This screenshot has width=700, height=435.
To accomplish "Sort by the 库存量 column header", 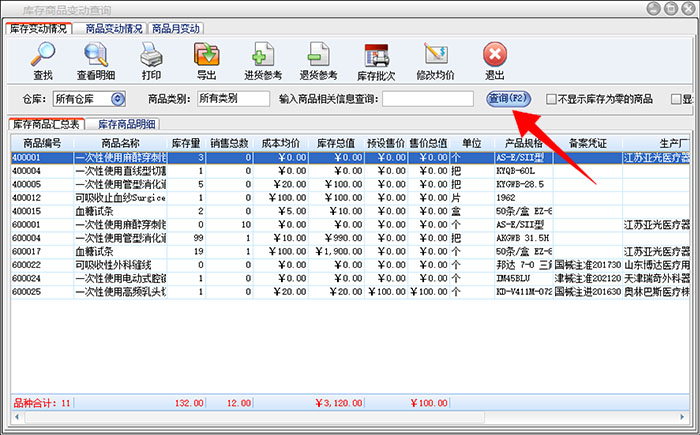I will [187, 144].
